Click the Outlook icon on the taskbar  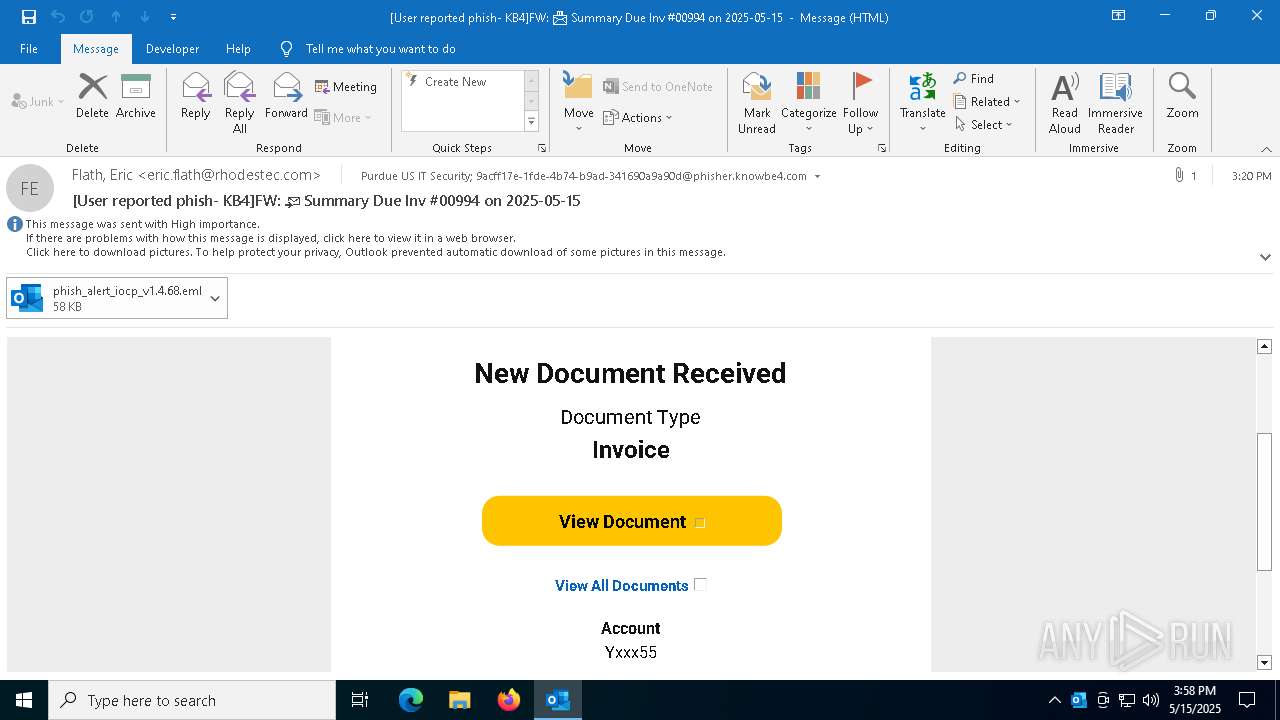558,700
